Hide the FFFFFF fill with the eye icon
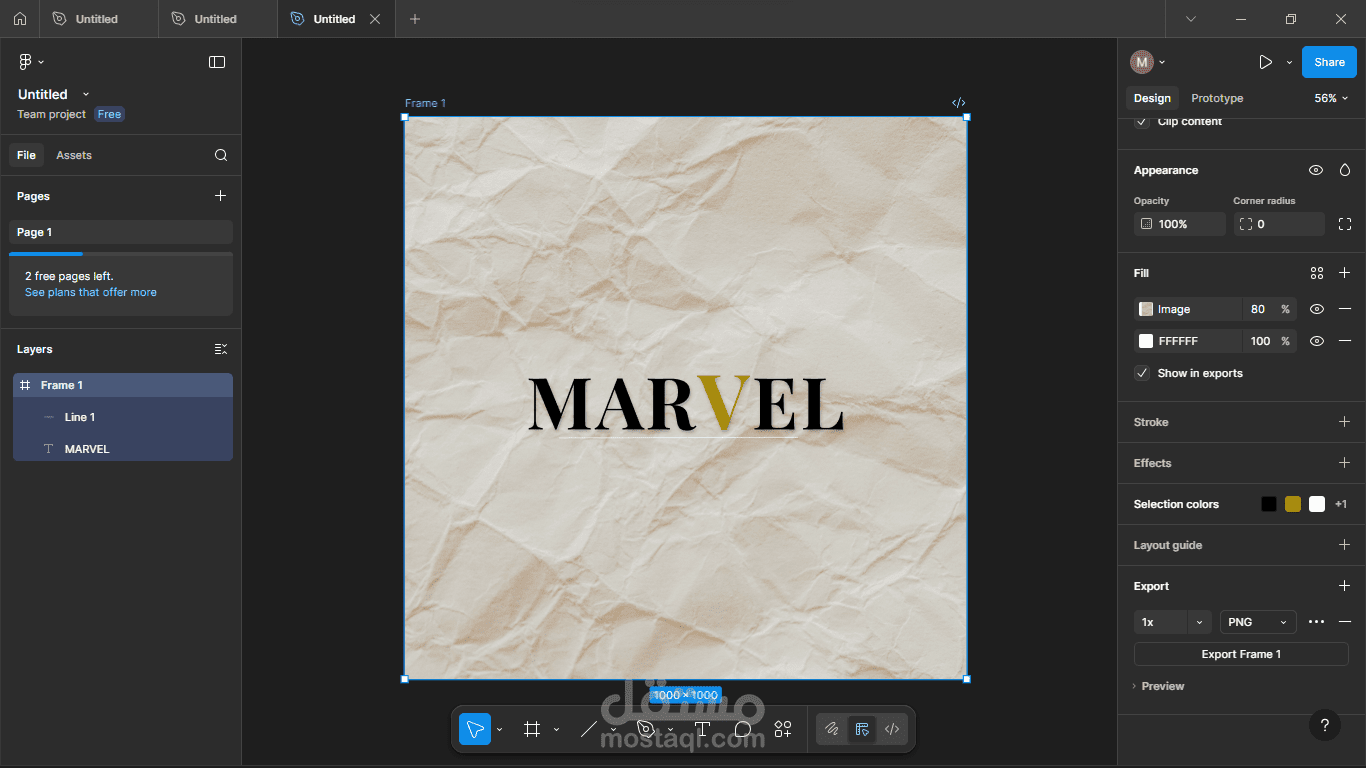 tap(1317, 341)
